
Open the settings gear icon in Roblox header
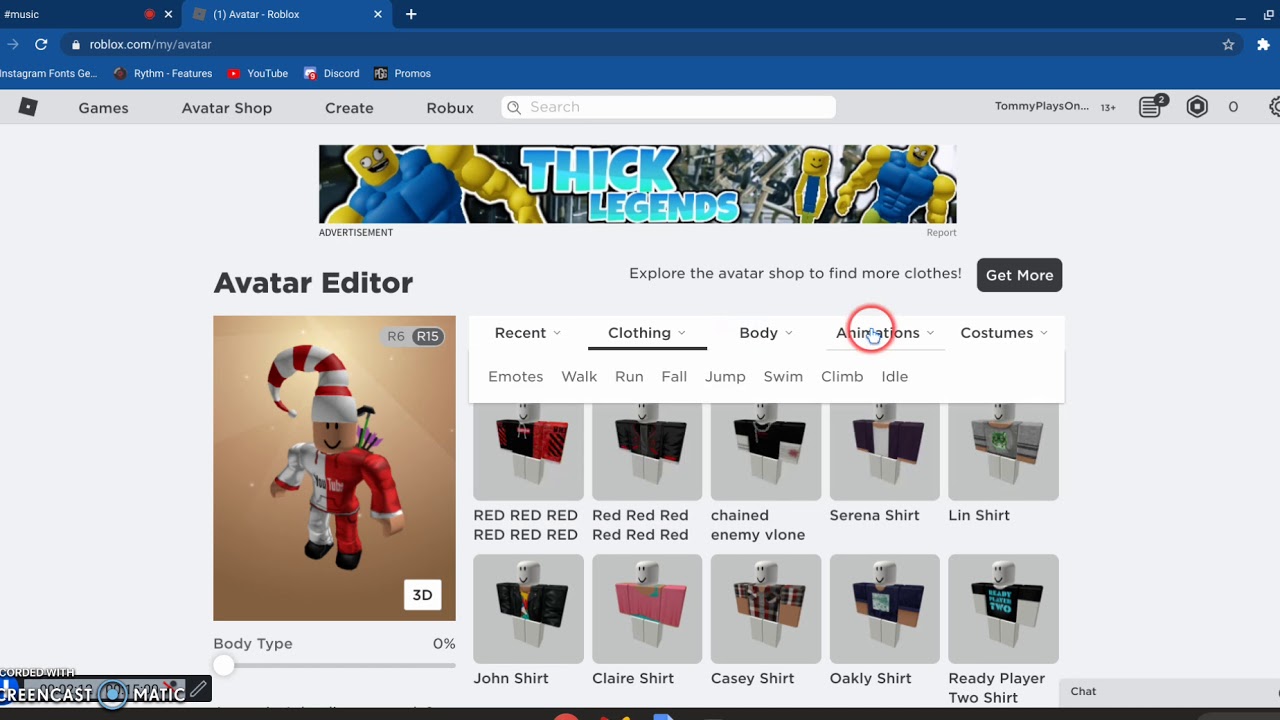(x=1274, y=107)
